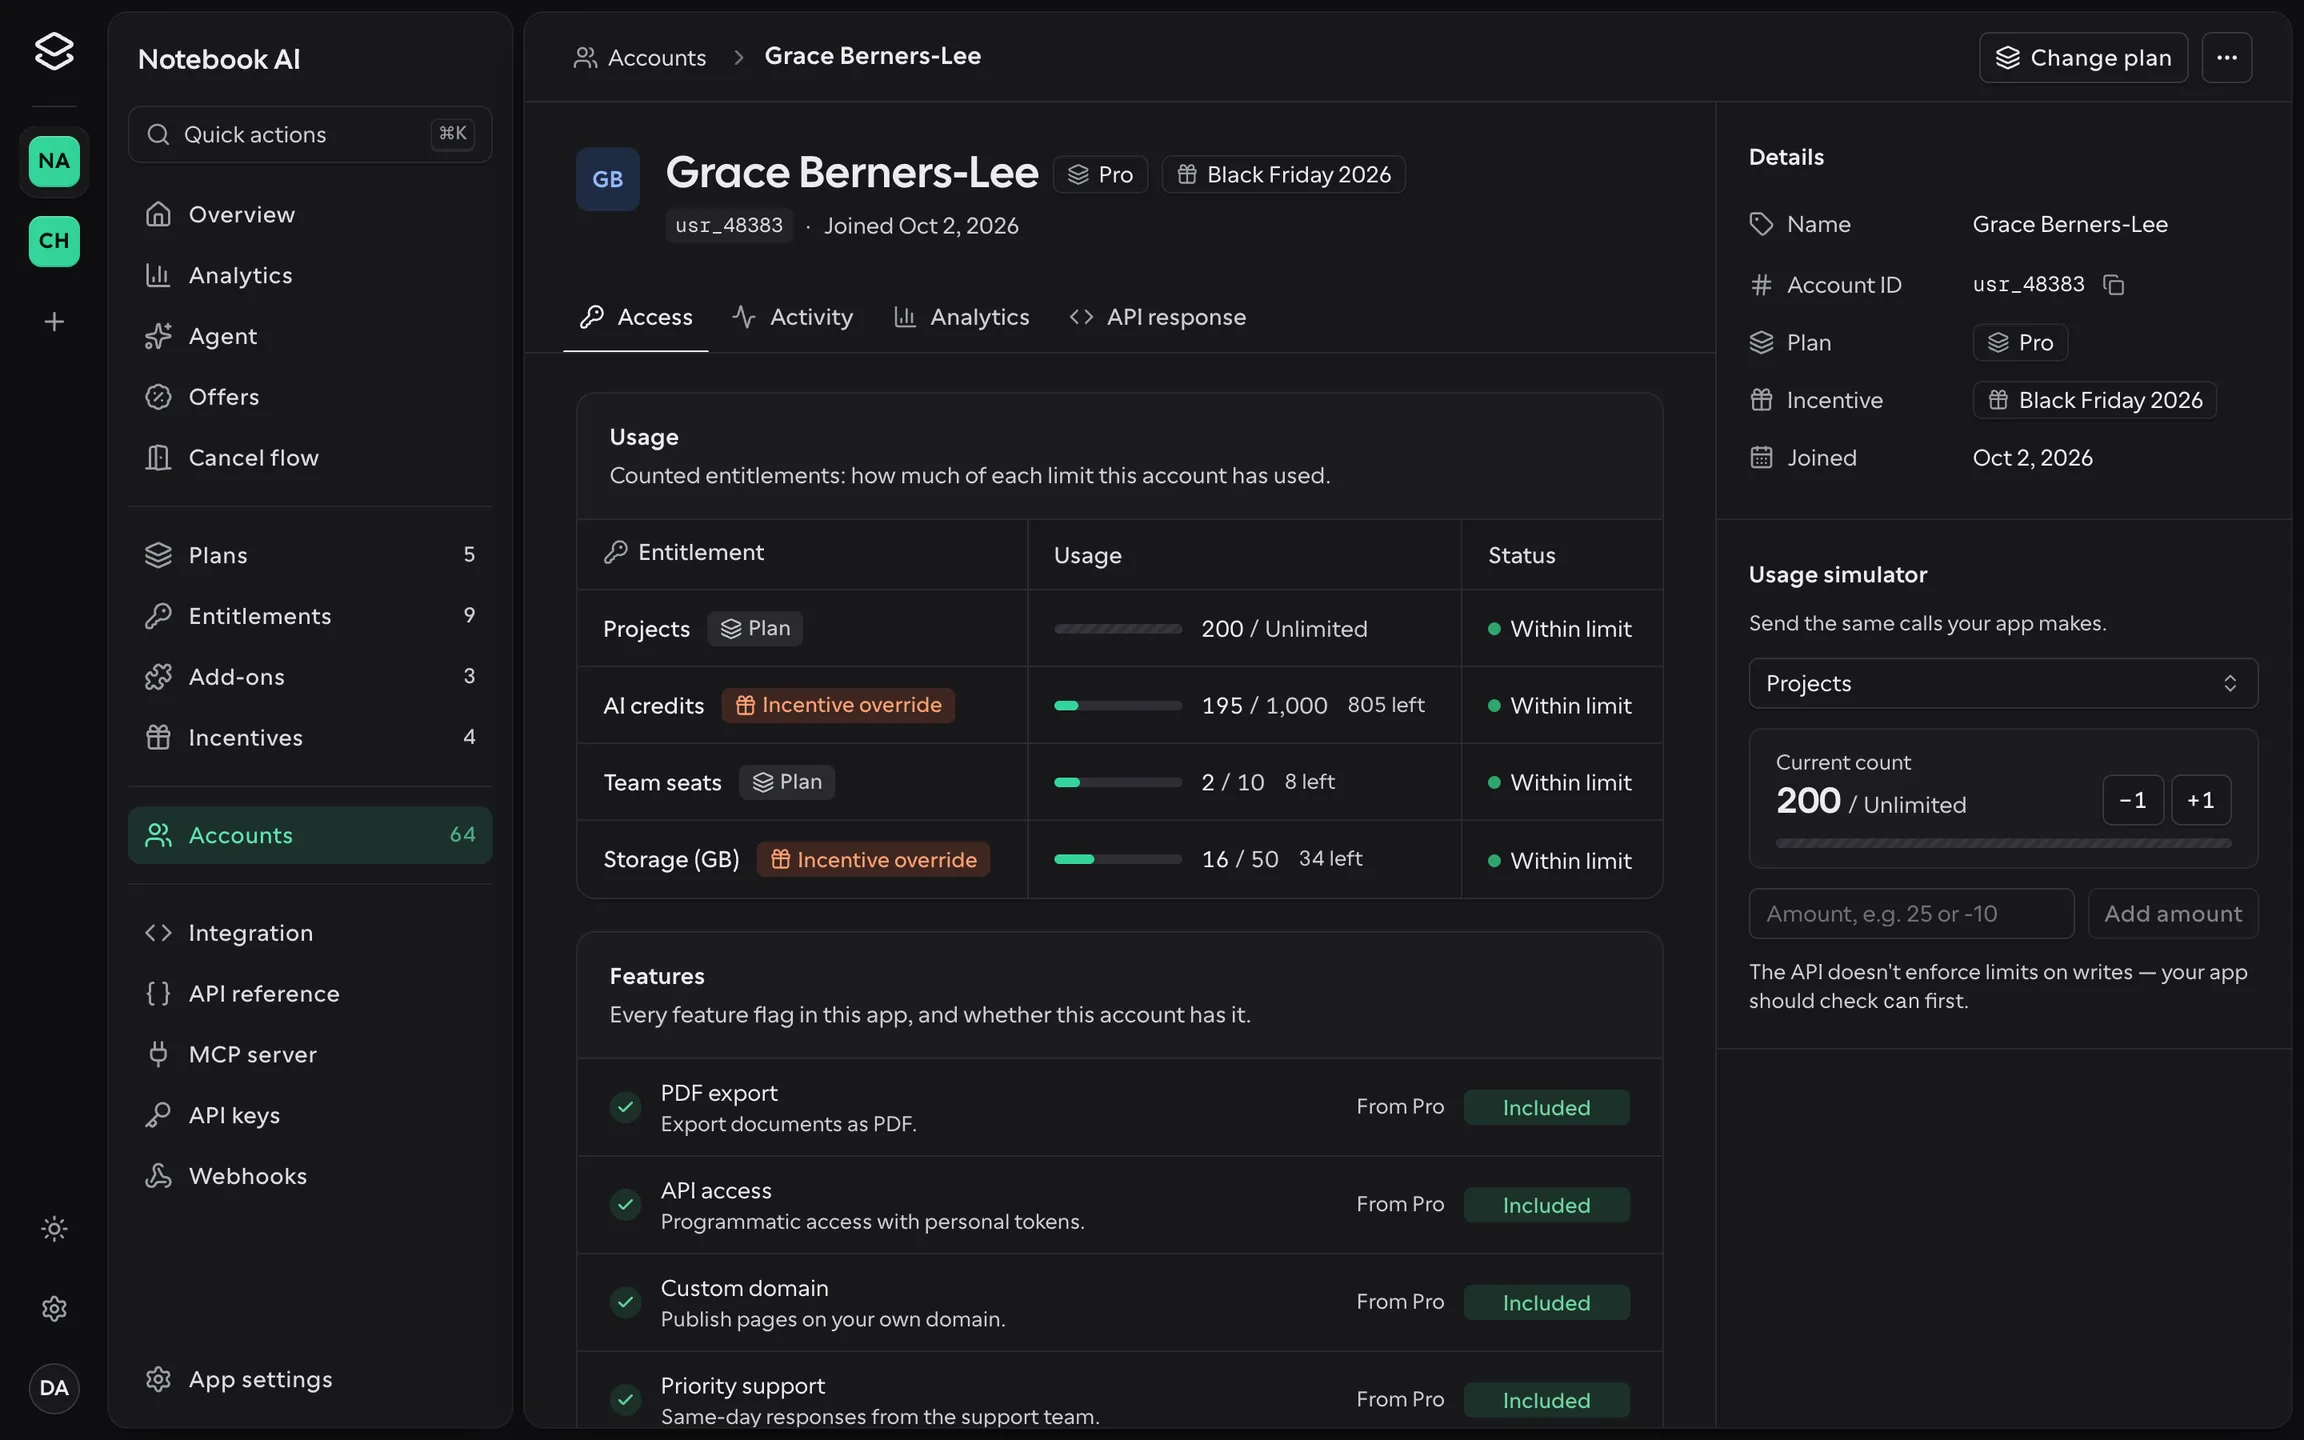Open the Cancel flow page
2304x1440 pixels.
tap(310, 458)
